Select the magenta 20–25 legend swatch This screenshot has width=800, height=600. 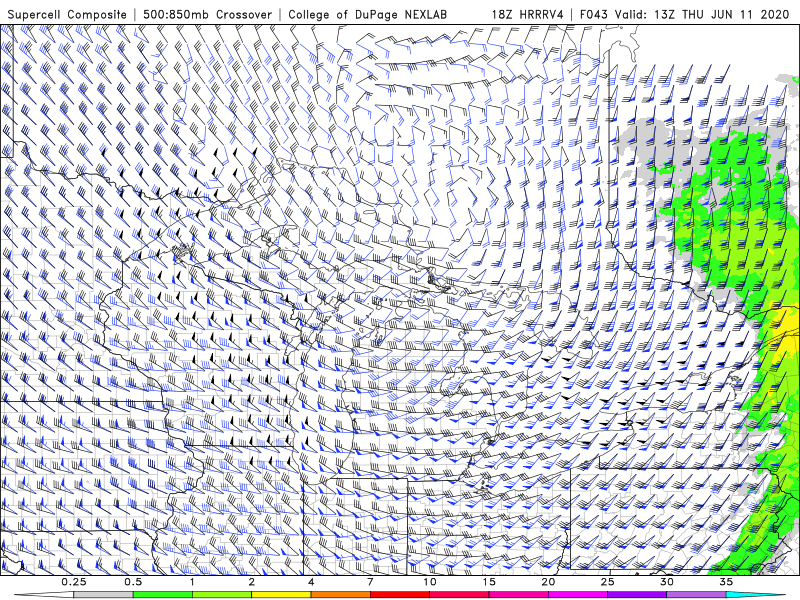(578, 595)
